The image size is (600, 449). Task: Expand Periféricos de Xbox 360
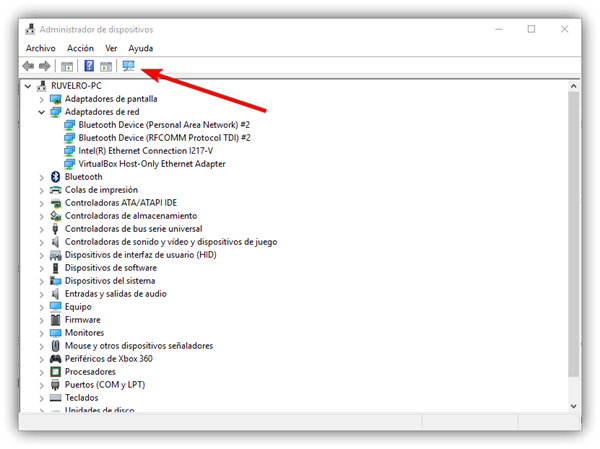(41, 360)
